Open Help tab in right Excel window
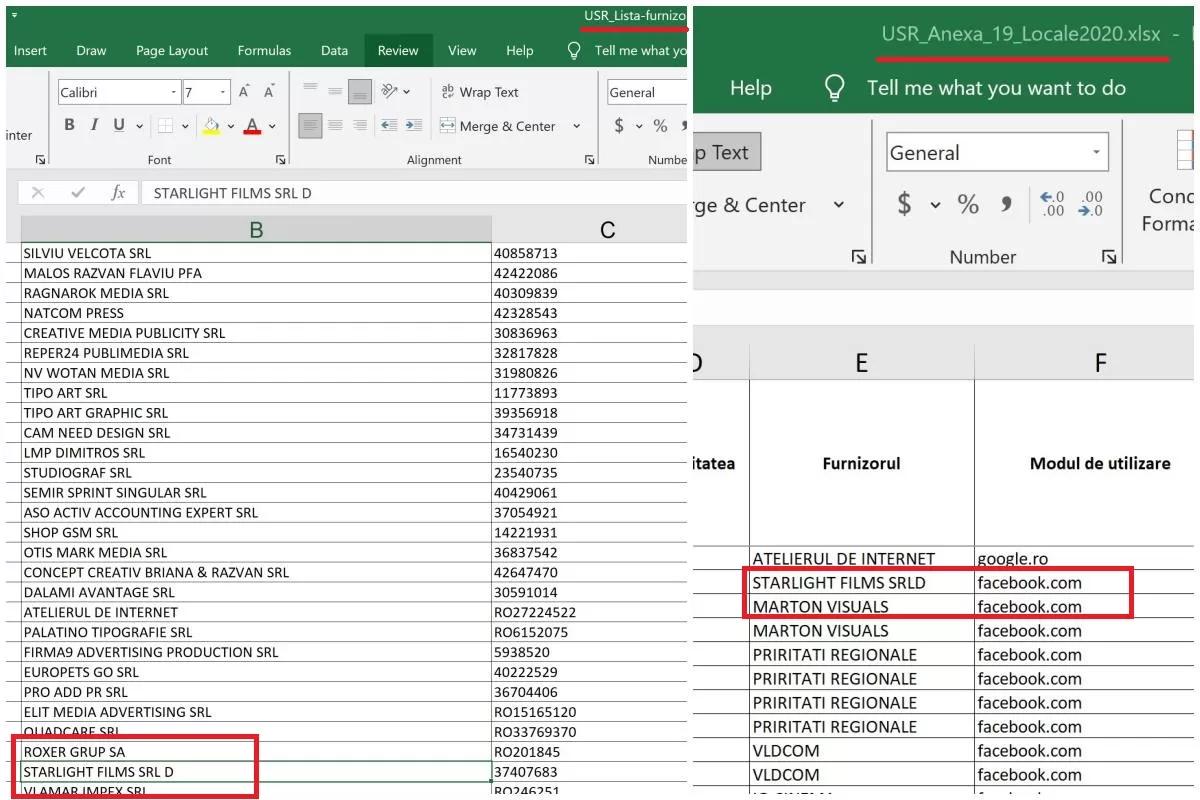The image size is (1200, 800). 750,88
